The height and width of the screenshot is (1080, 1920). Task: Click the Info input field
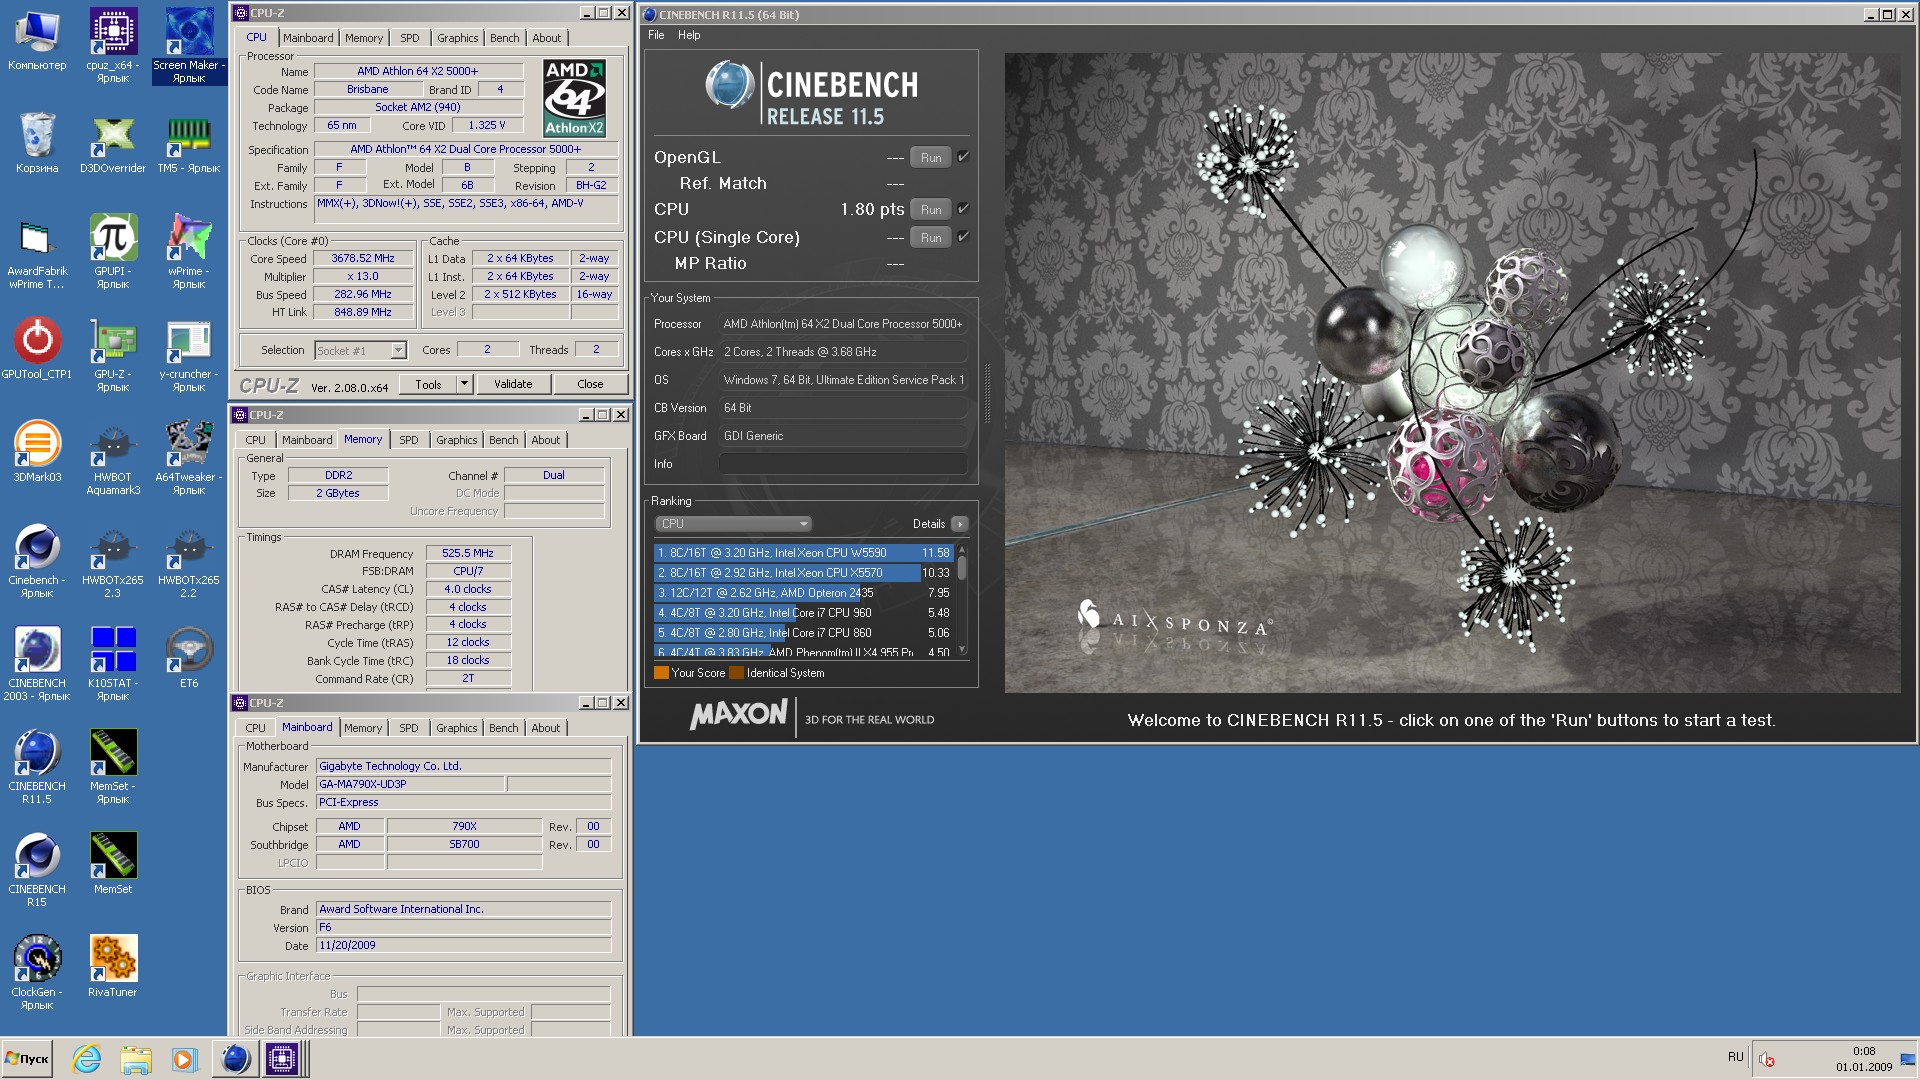coord(842,464)
